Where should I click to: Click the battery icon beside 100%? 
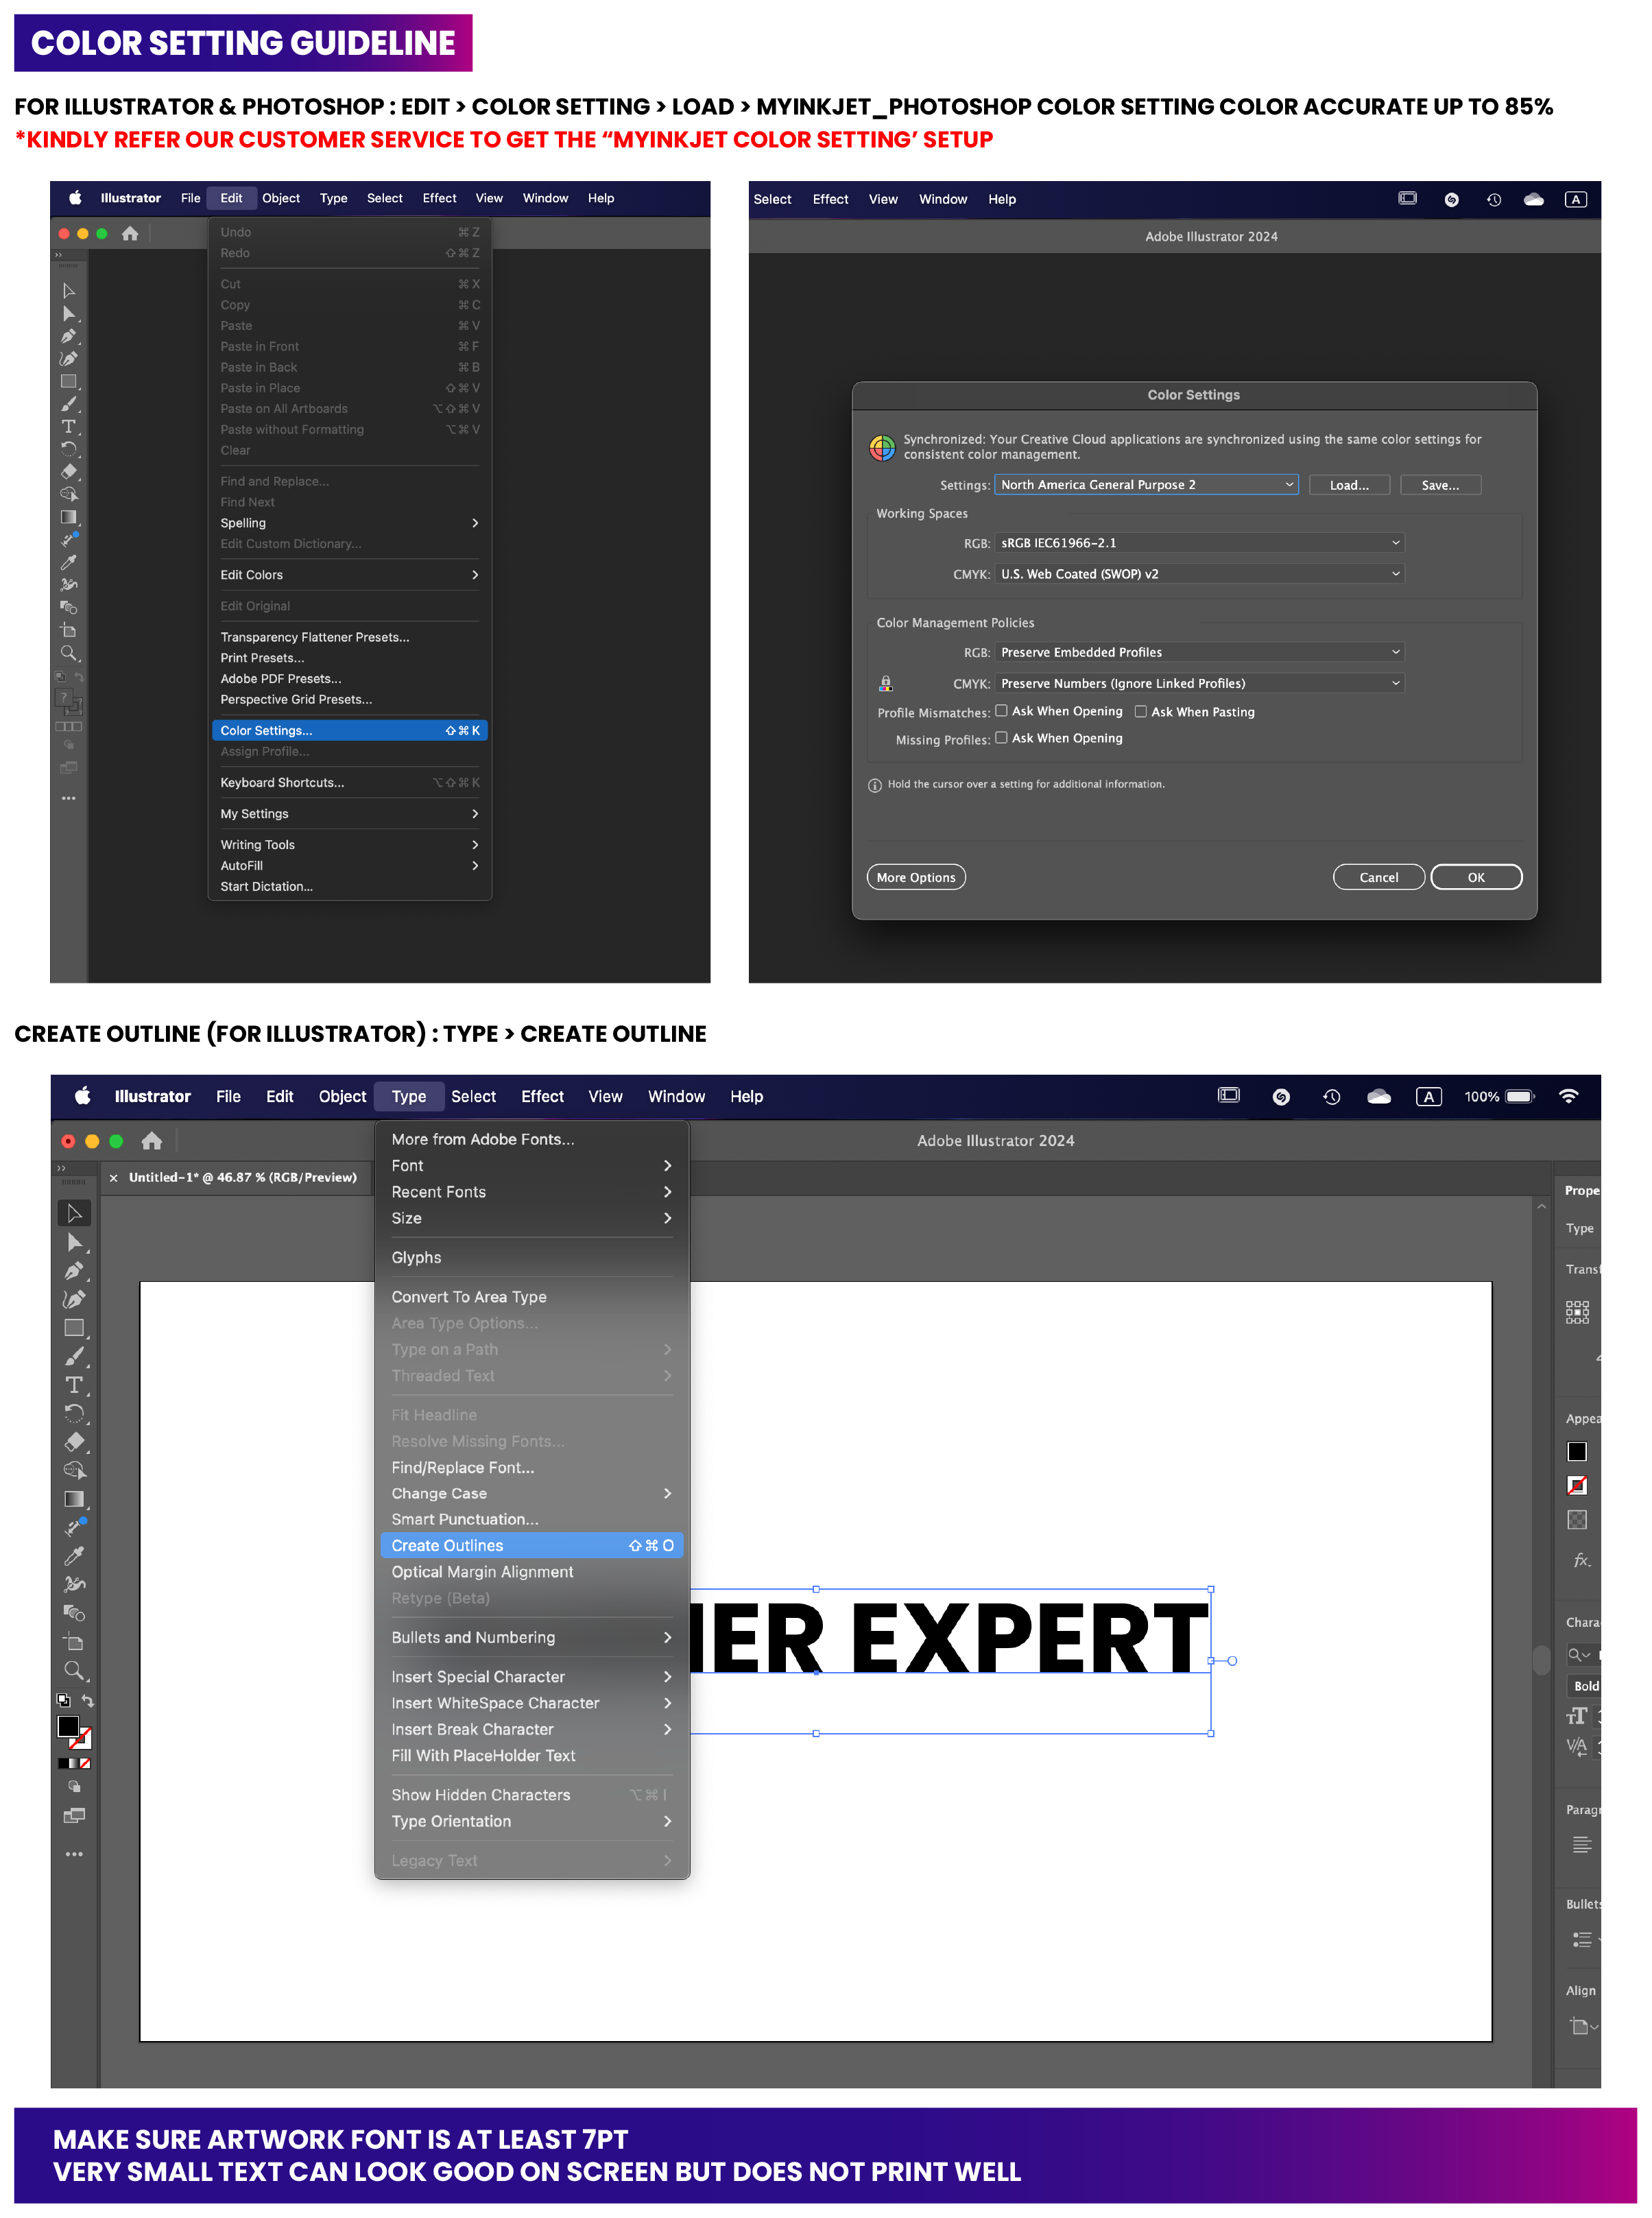click(x=1520, y=1096)
